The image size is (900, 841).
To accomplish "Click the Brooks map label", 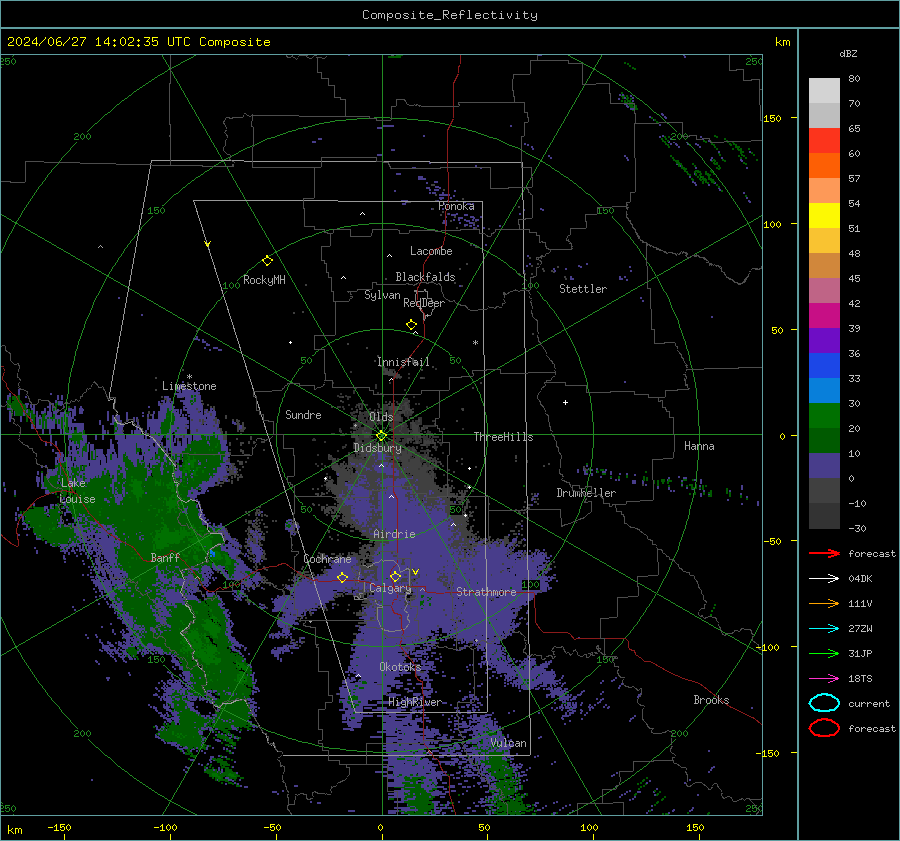I will pos(711,700).
